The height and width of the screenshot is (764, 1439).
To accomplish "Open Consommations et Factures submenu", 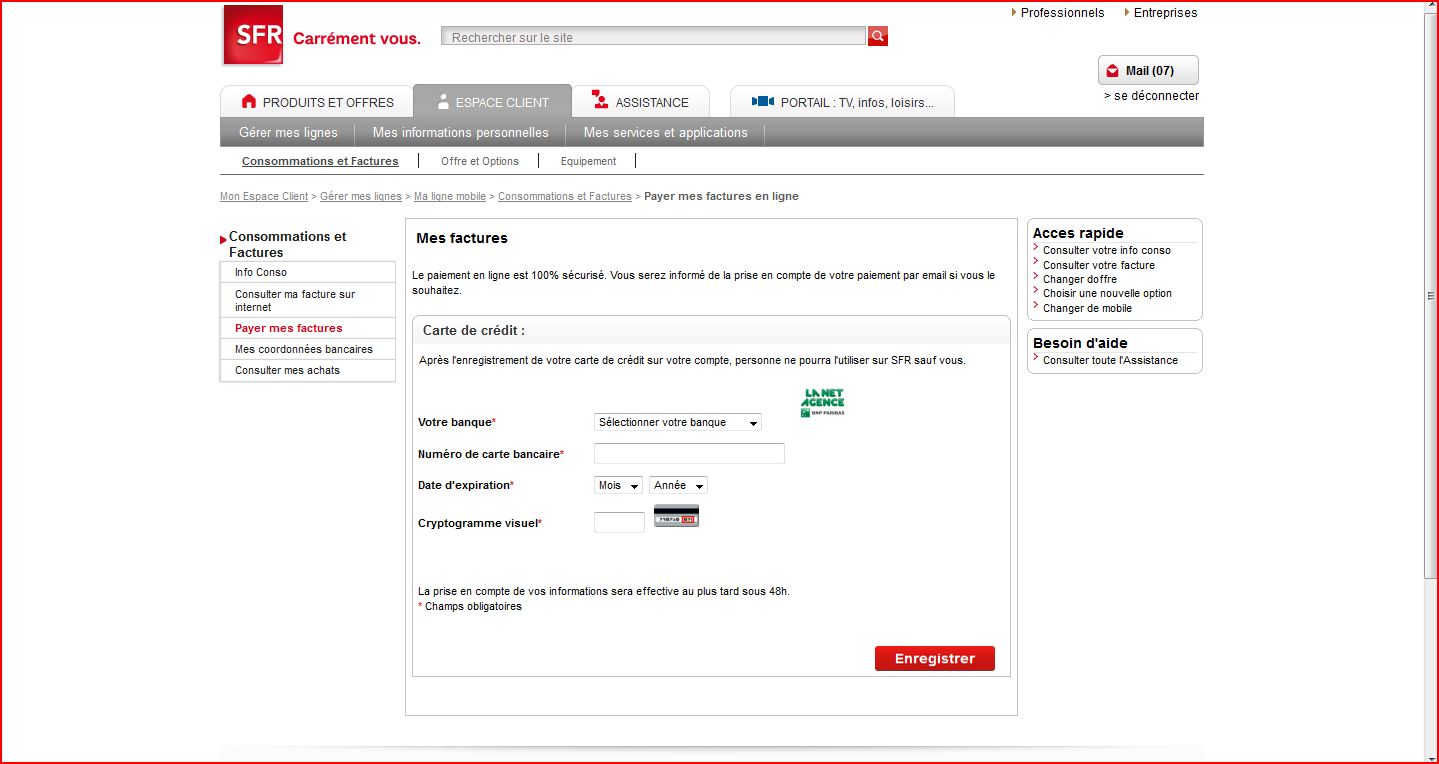I will coord(320,161).
